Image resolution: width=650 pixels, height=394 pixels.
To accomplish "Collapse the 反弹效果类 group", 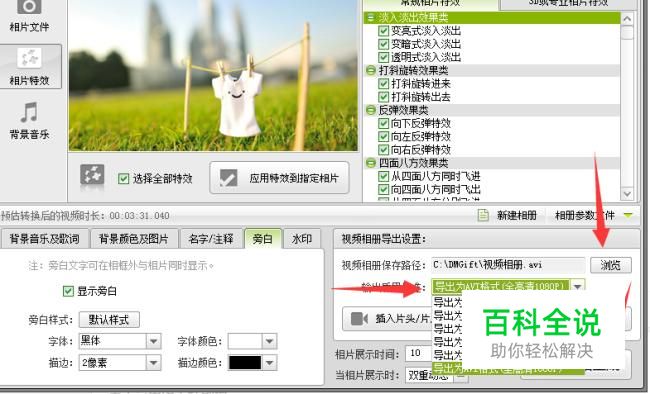I will coord(371,110).
